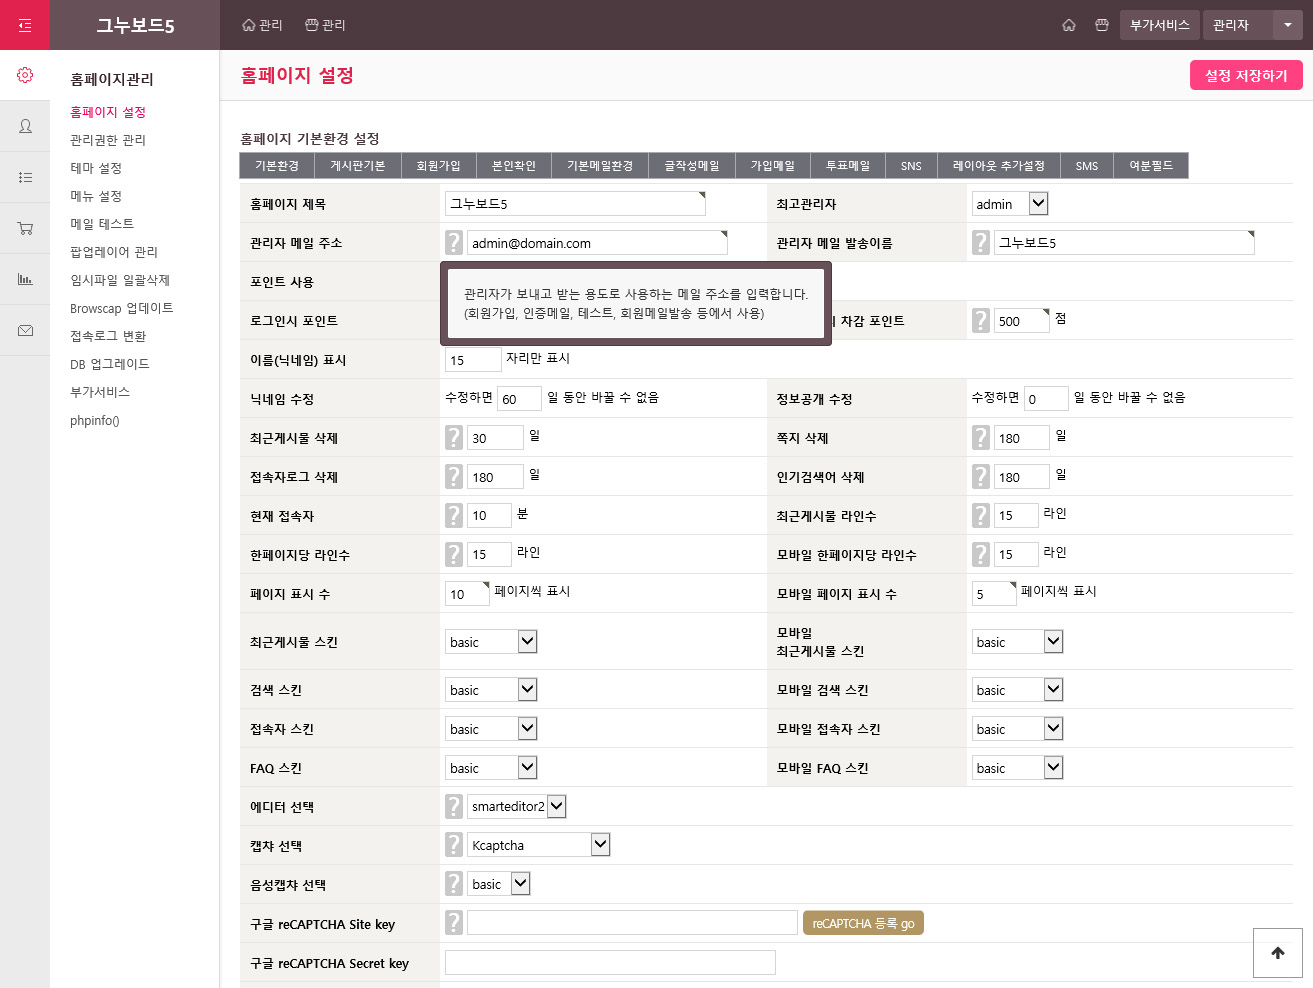The width and height of the screenshot is (1313, 988).
Task: Open 테마 설정 in the side menu
Action: 96,168
